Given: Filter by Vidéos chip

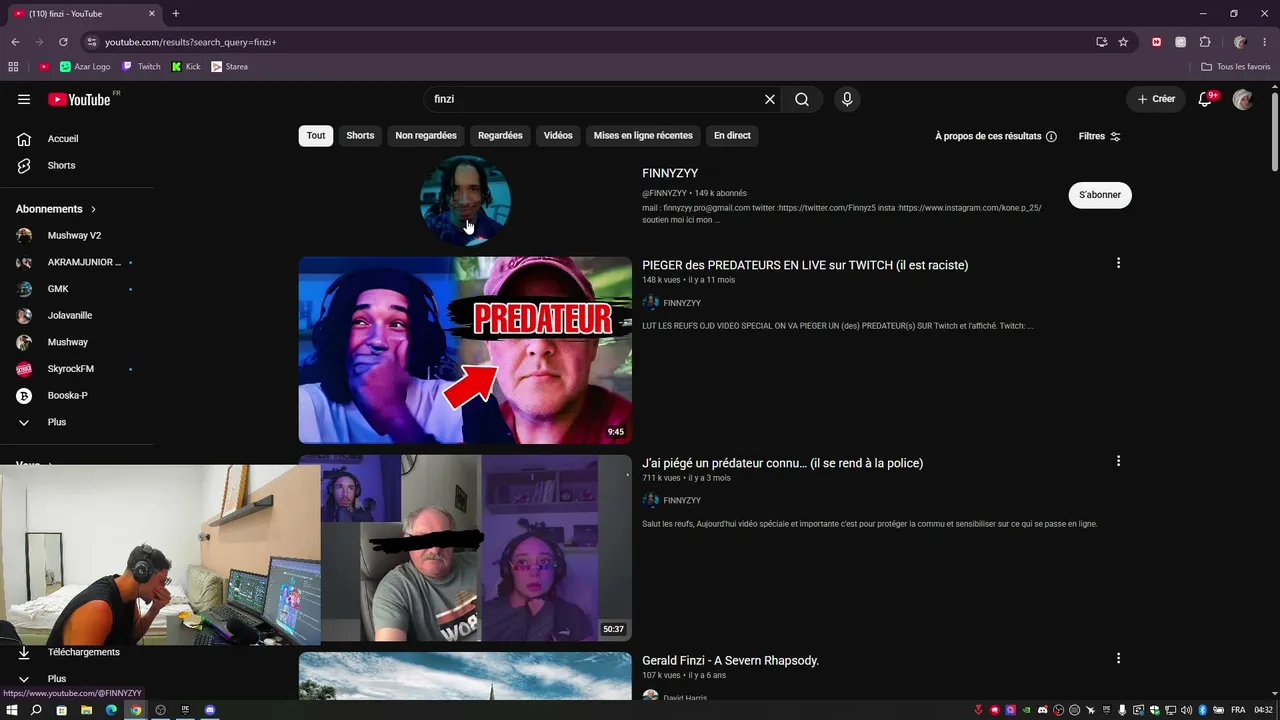Looking at the screenshot, I should point(558,136).
